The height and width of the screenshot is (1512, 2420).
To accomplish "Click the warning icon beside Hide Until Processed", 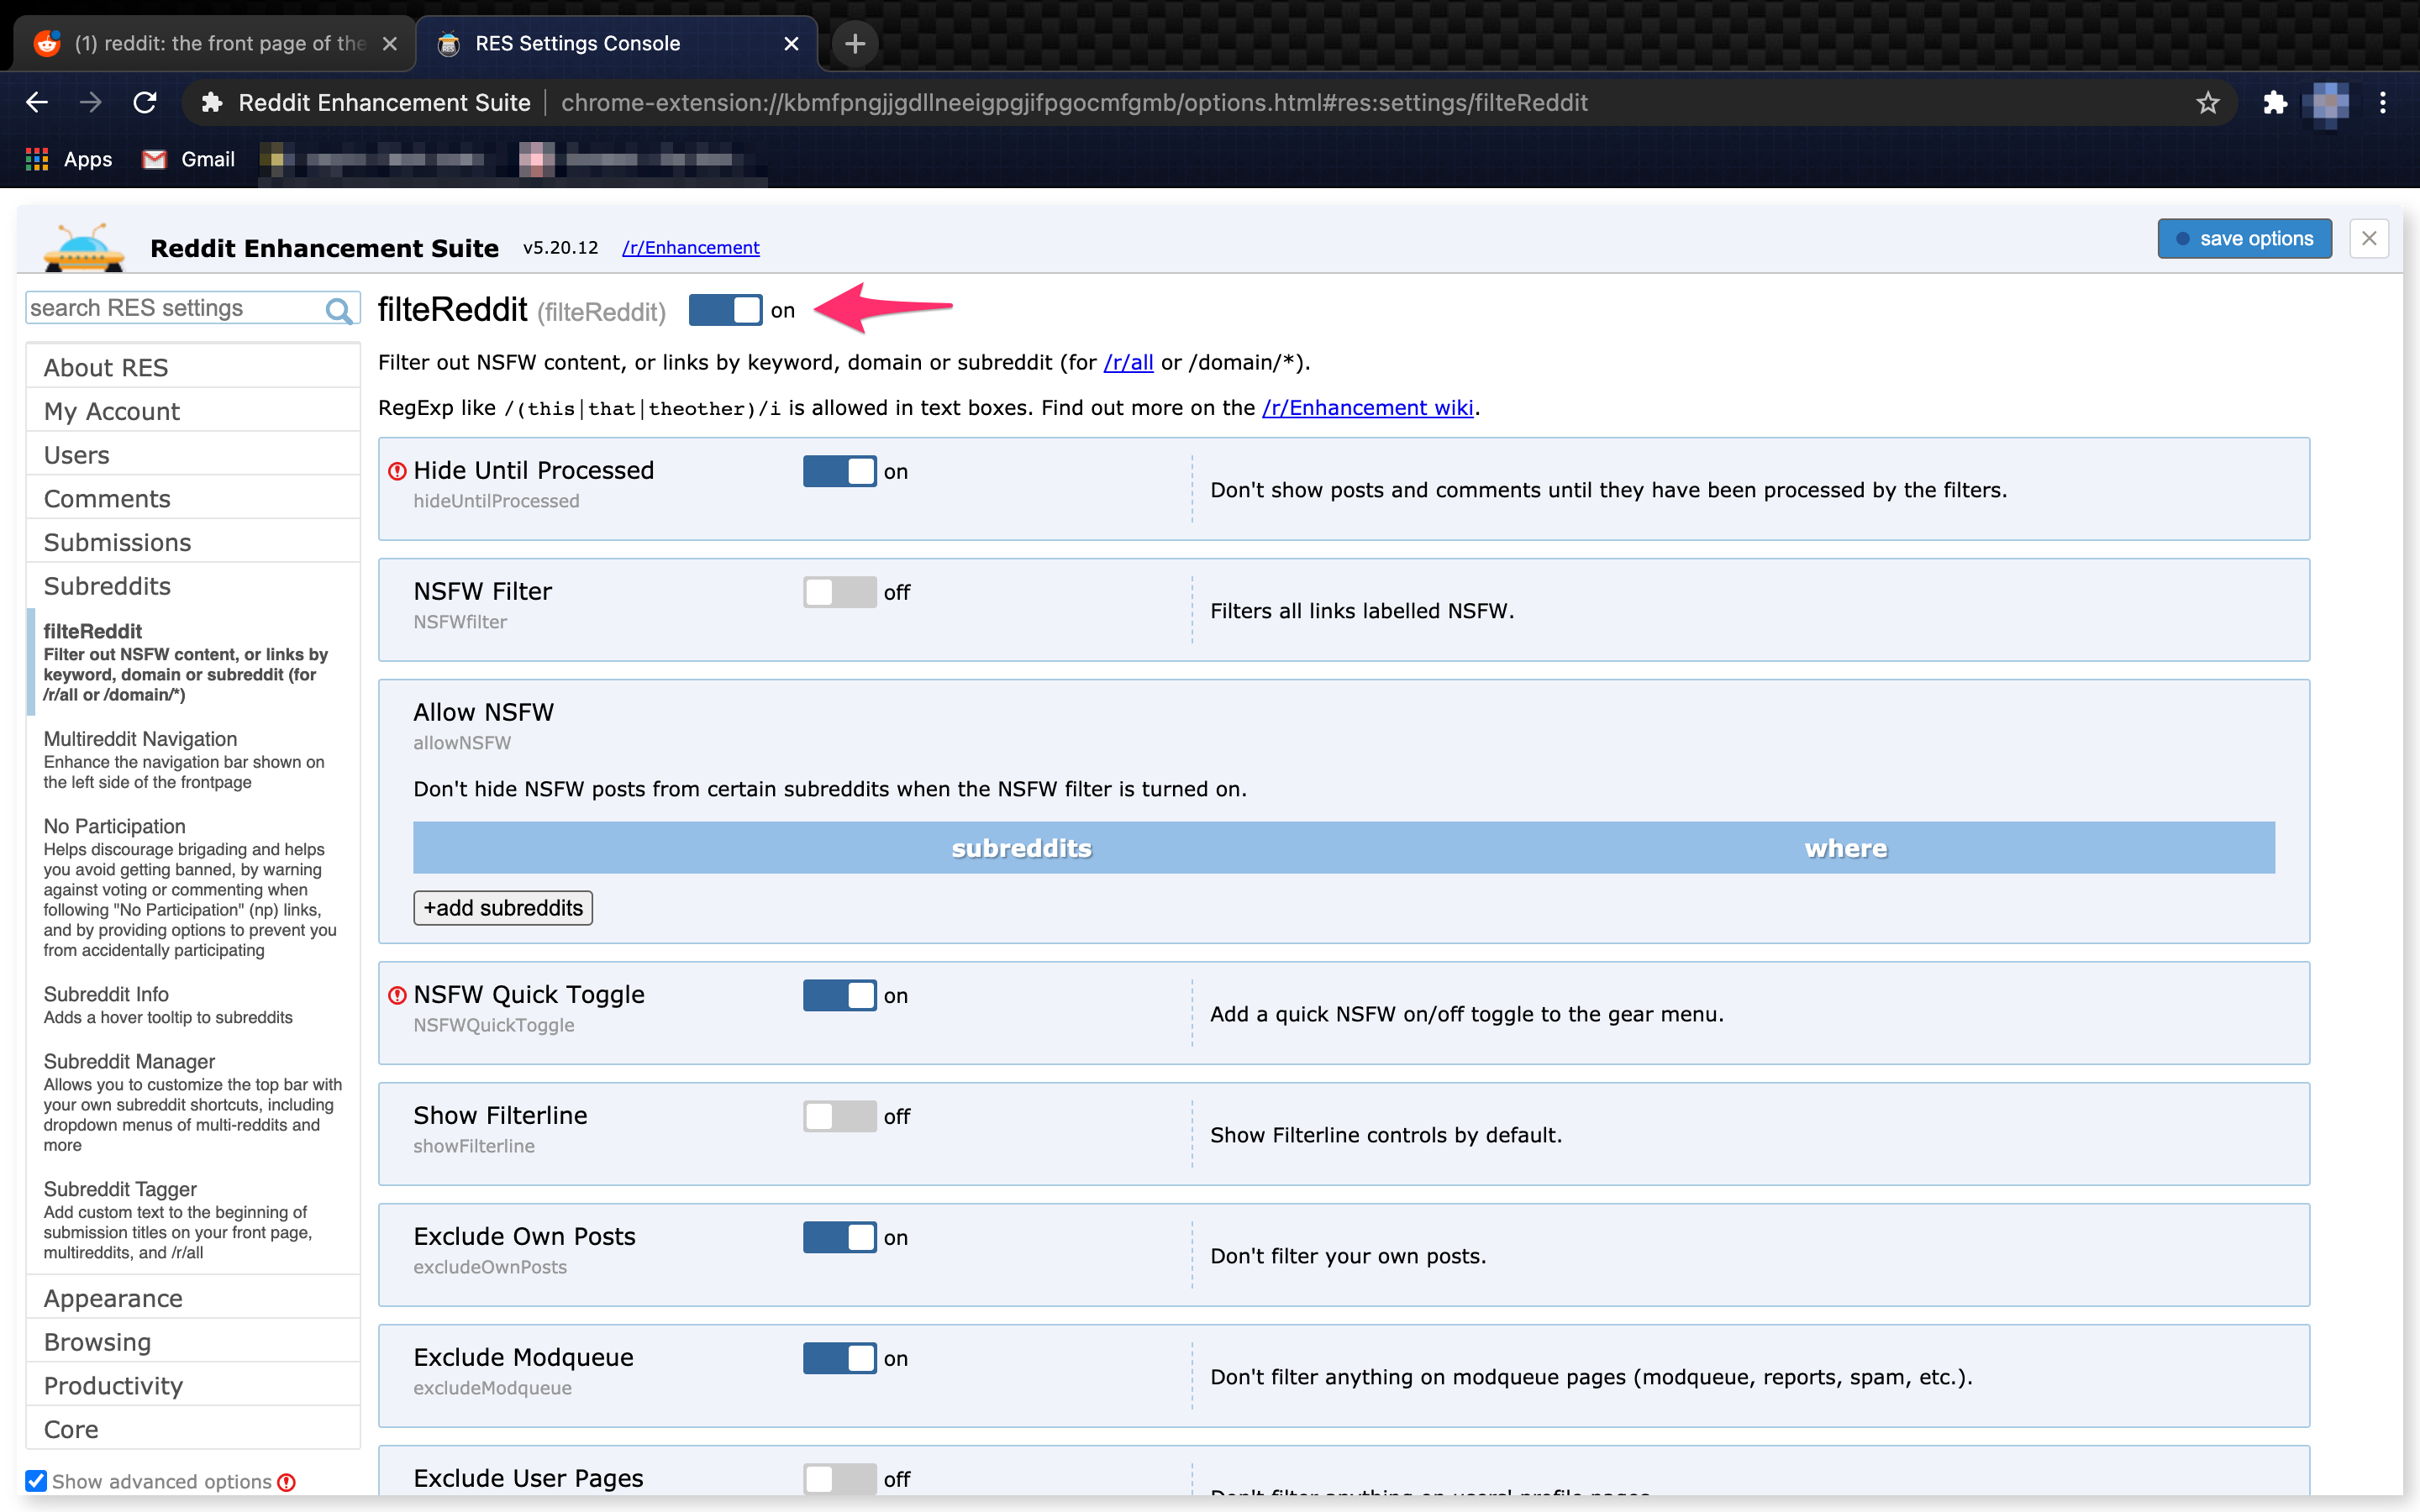I will (x=397, y=471).
